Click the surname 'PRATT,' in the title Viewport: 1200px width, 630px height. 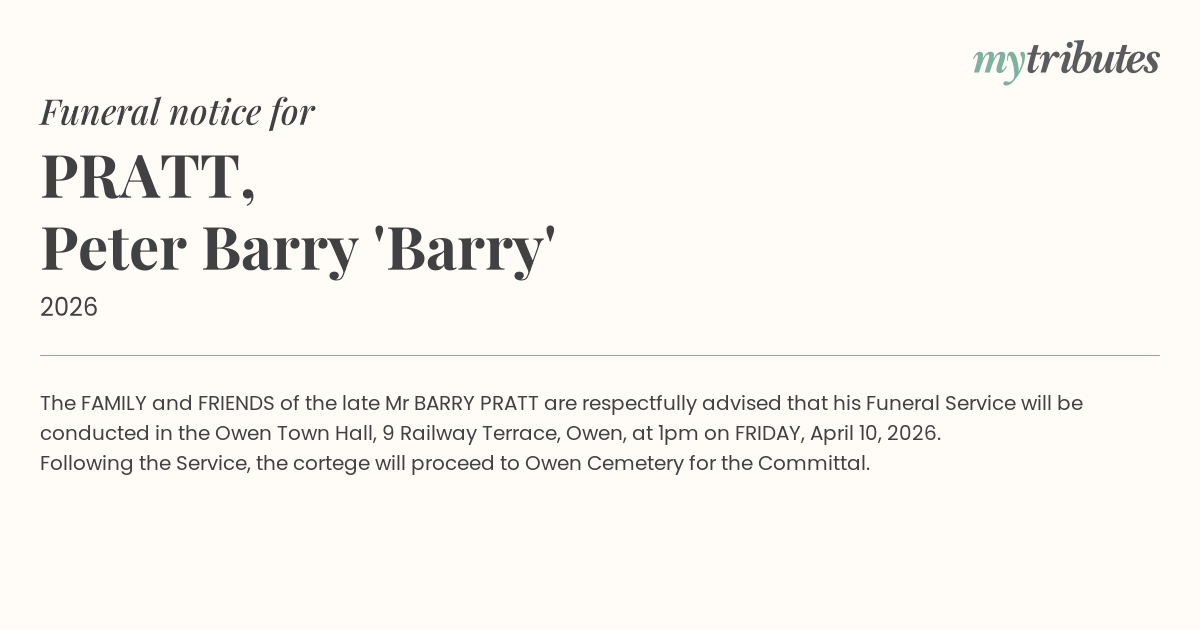[148, 176]
